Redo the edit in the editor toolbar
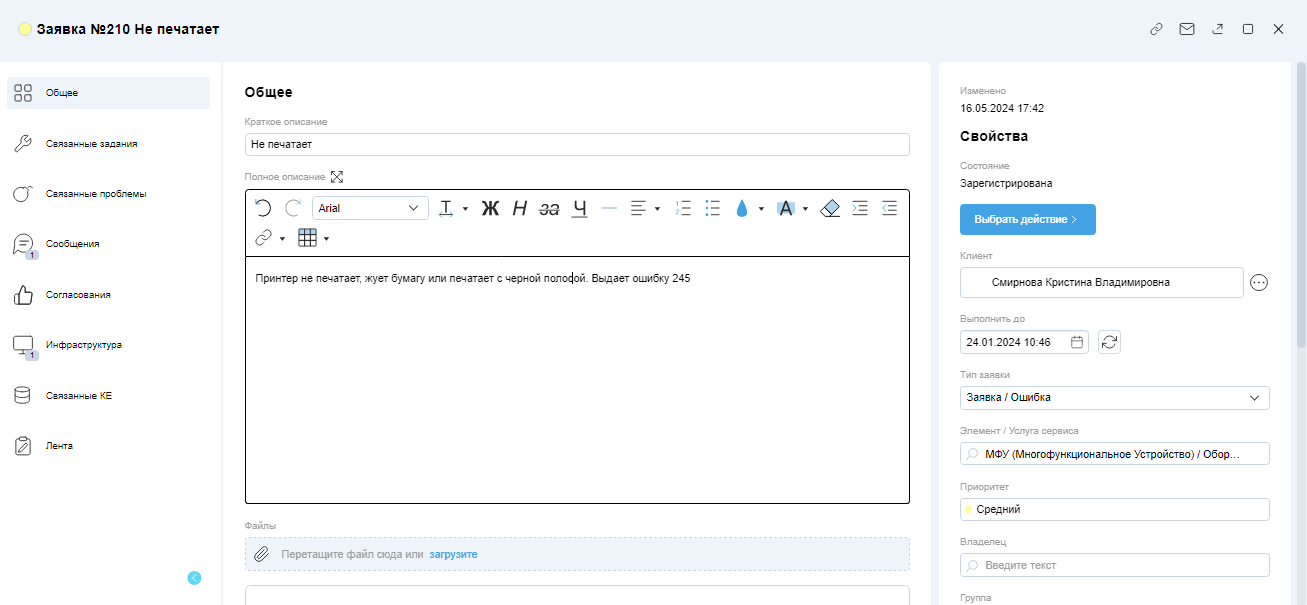 (x=293, y=208)
